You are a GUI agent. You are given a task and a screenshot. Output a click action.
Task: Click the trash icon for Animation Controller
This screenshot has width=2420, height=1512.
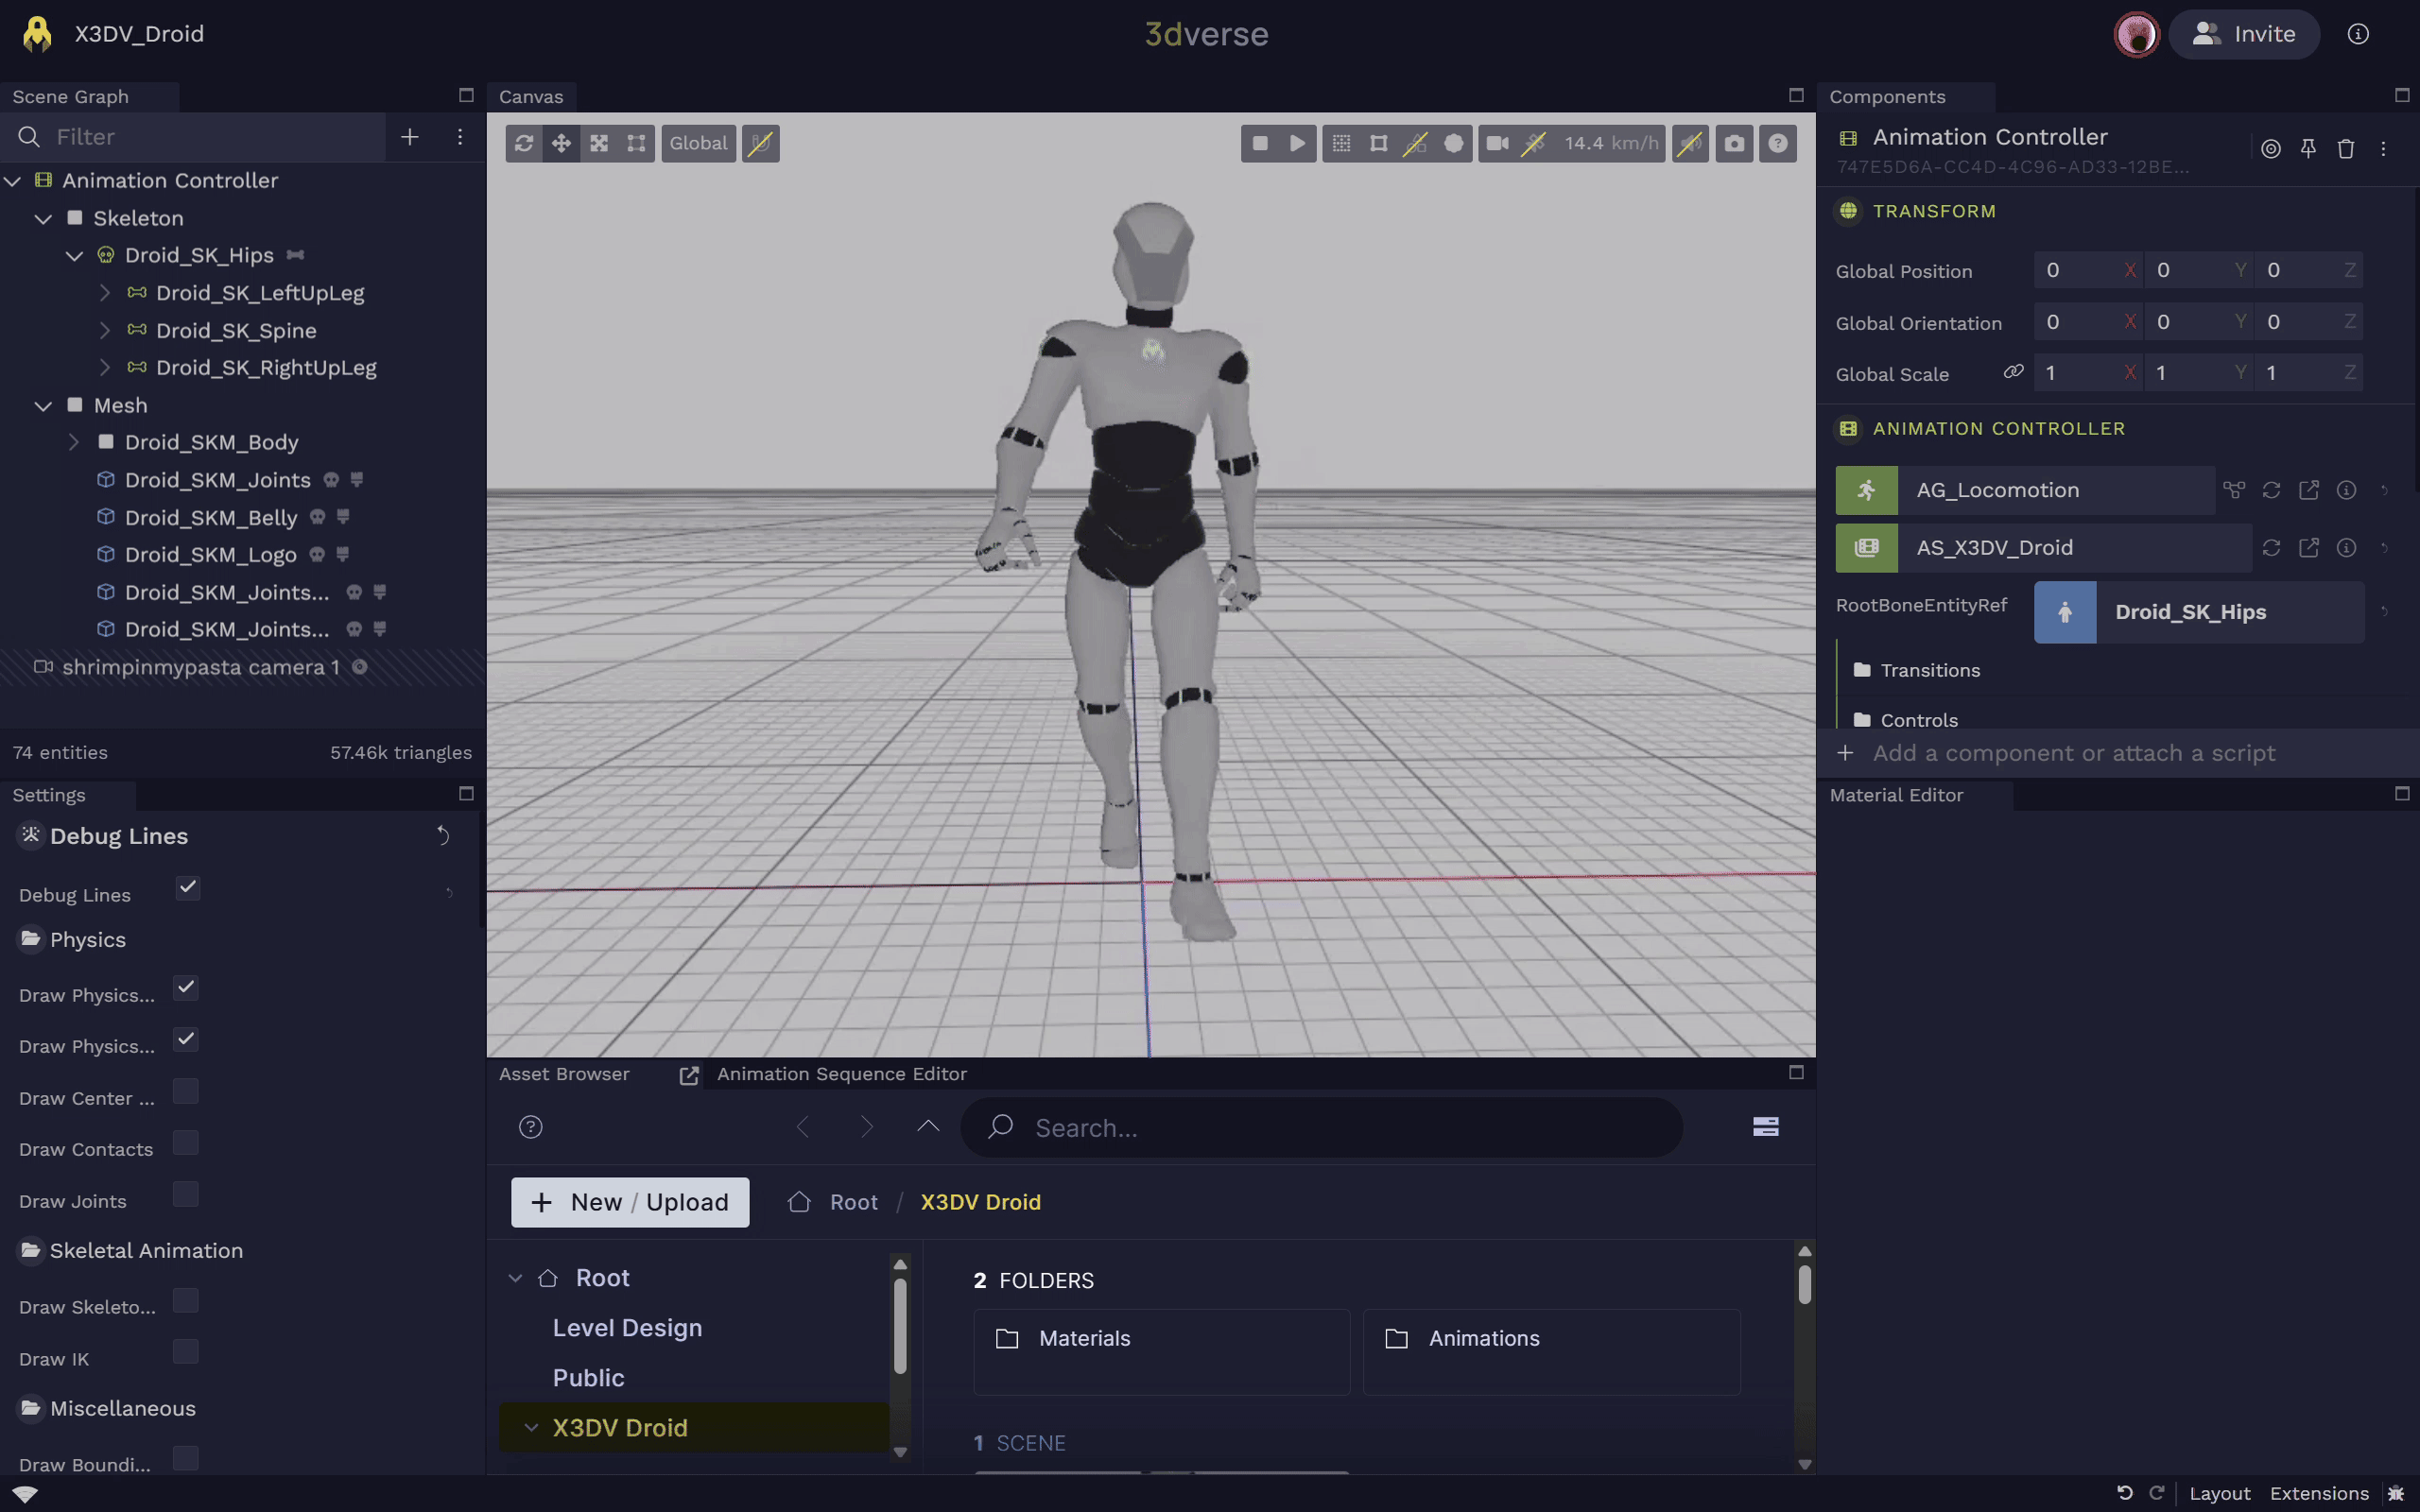2345,149
